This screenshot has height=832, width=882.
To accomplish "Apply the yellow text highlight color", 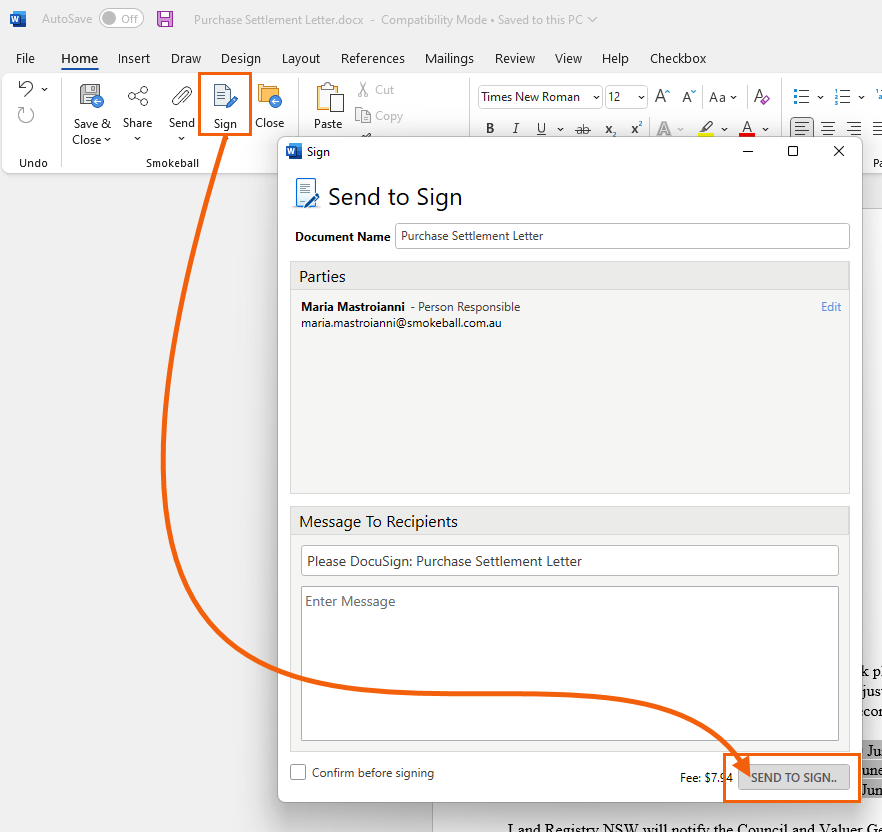I will pos(706,129).
